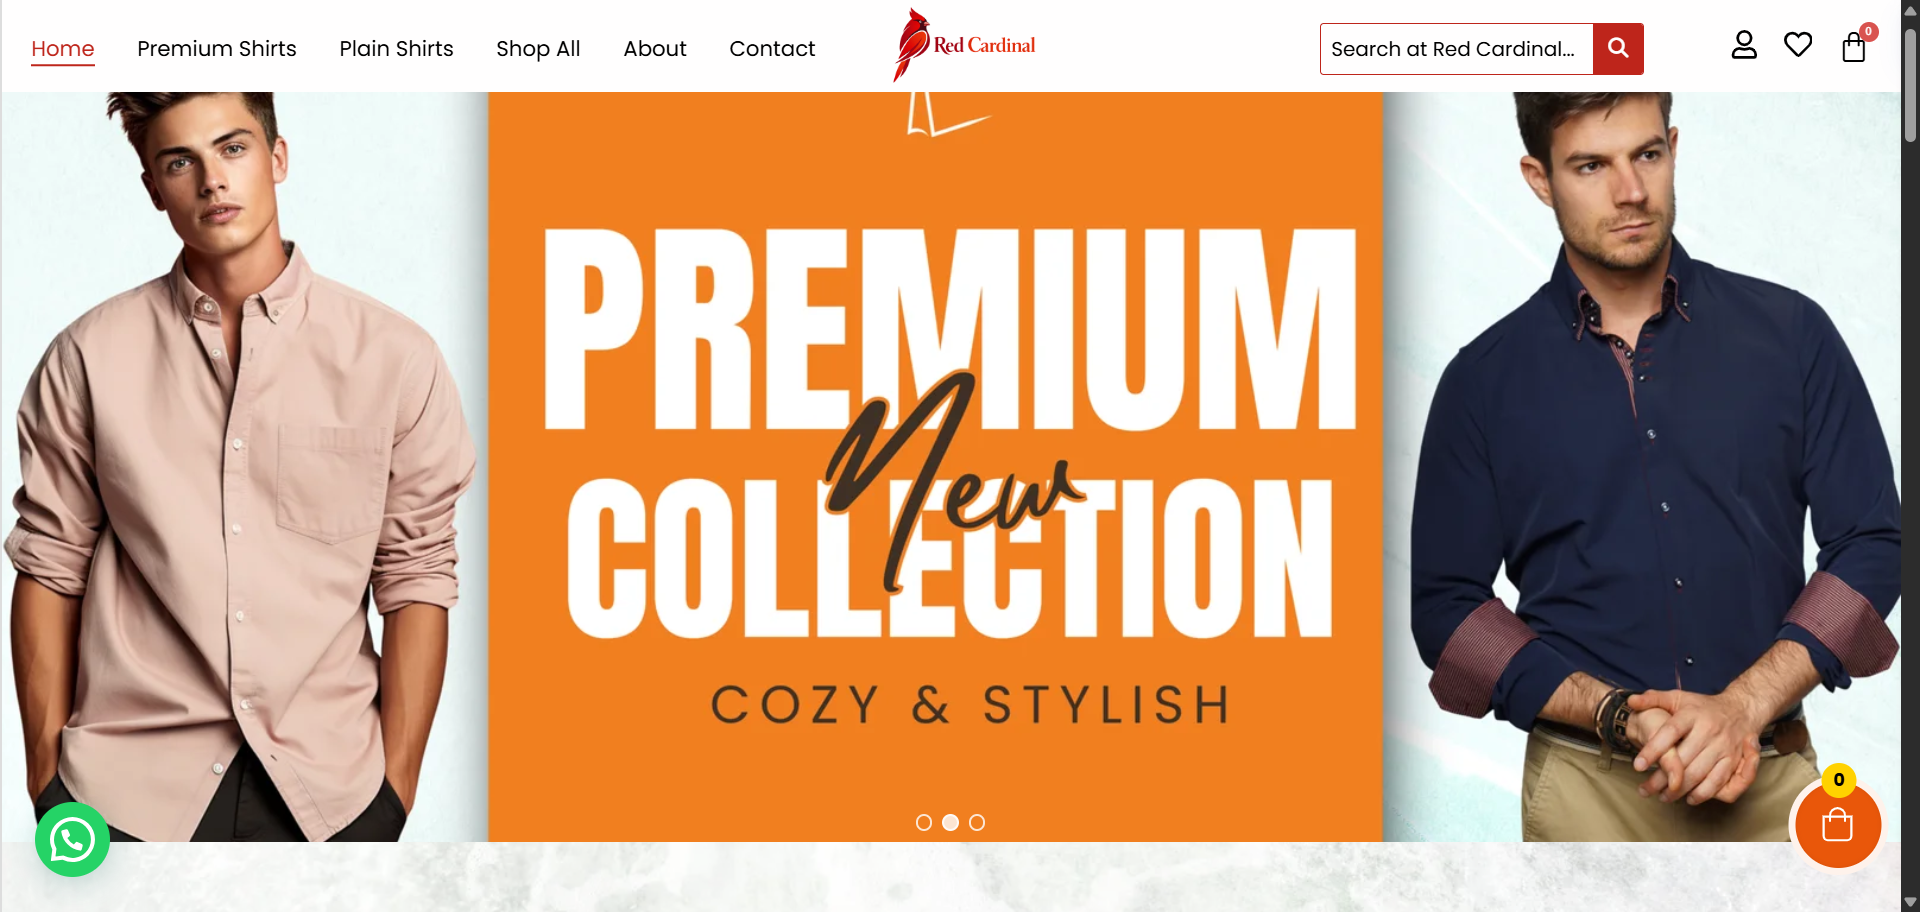Image resolution: width=1920 pixels, height=912 pixels.
Task: Visit the Contact page link
Action: click(x=772, y=49)
